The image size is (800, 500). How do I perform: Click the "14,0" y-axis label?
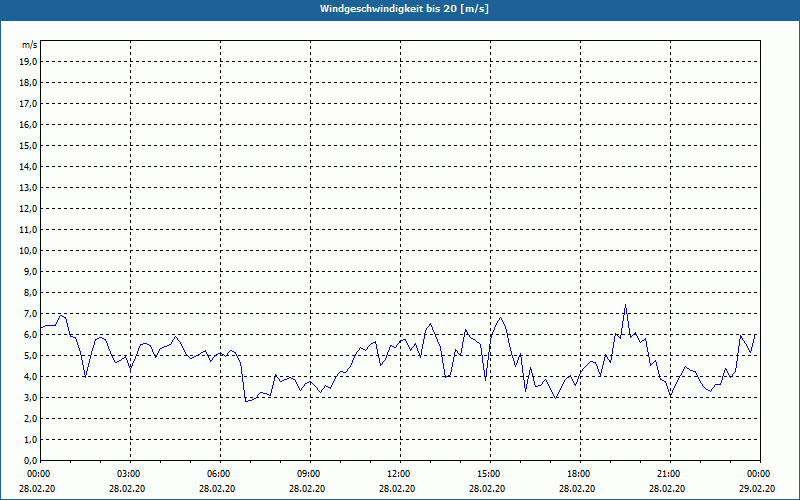point(29,166)
